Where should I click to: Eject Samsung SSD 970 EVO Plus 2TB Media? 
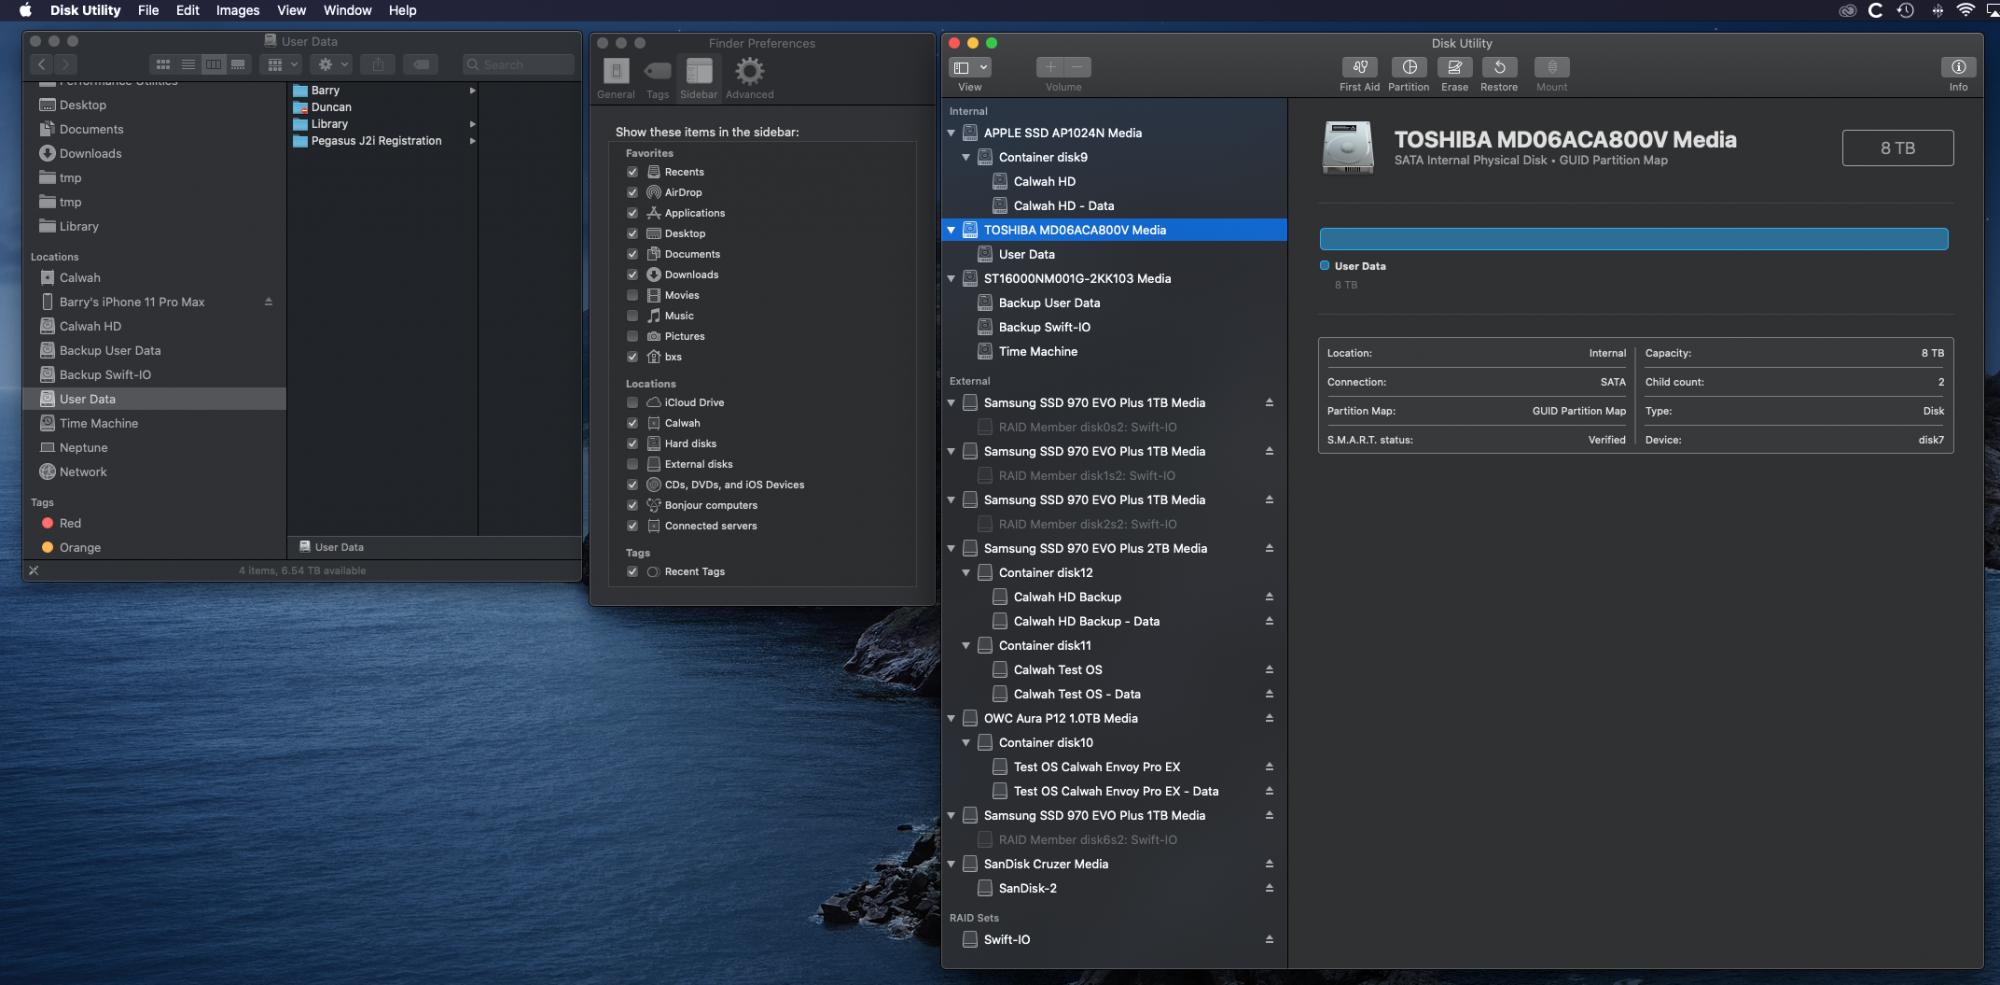tap(1269, 548)
